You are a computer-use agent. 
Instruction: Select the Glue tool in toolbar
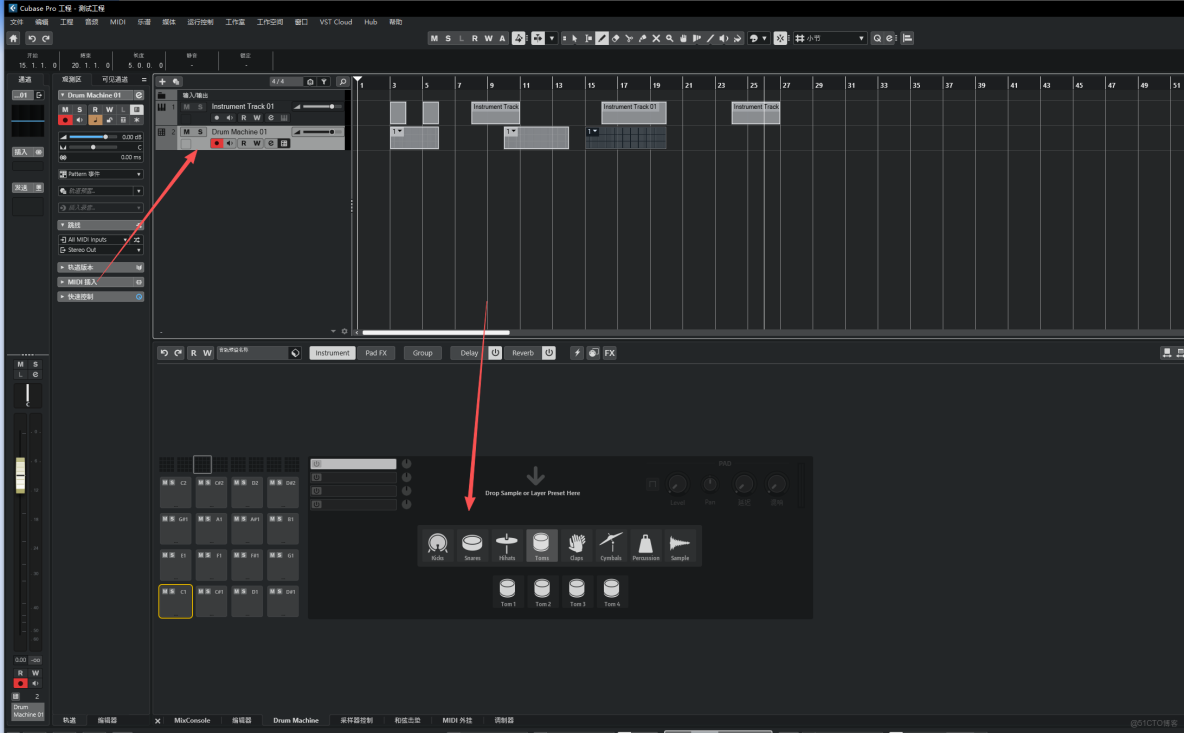(x=643, y=38)
